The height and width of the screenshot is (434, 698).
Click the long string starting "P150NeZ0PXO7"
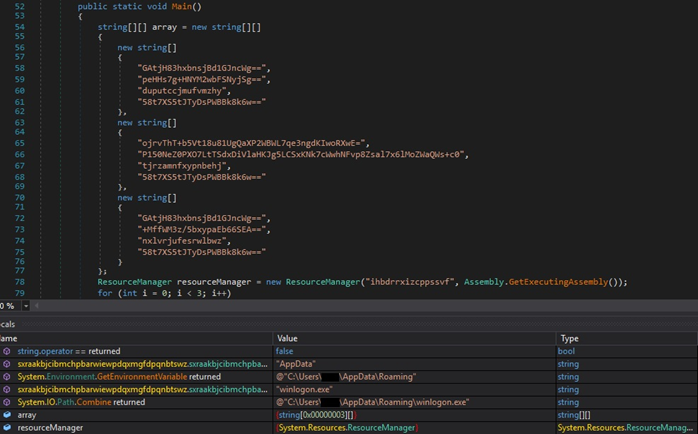(301, 154)
